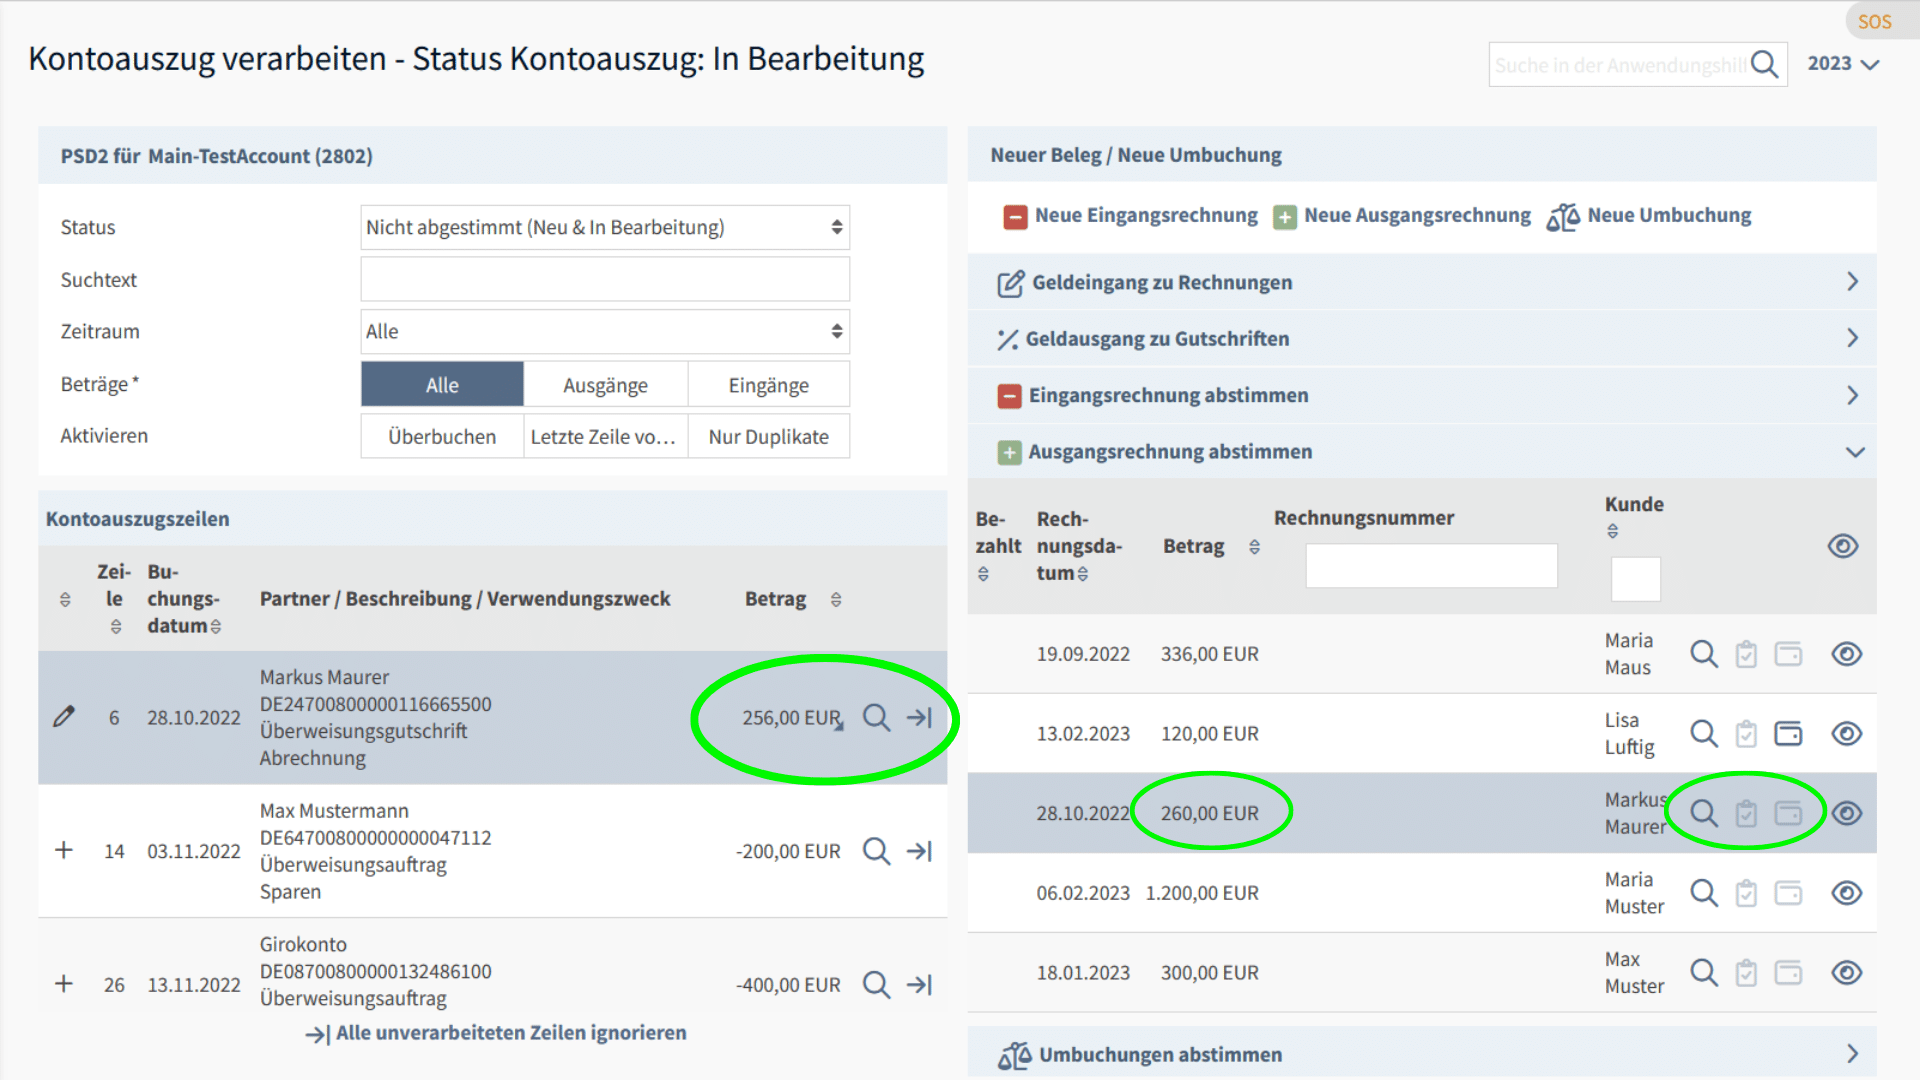Viewport: 1920px width, 1080px height.
Task: Click the plus icon on line 14
Action: tap(64, 851)
